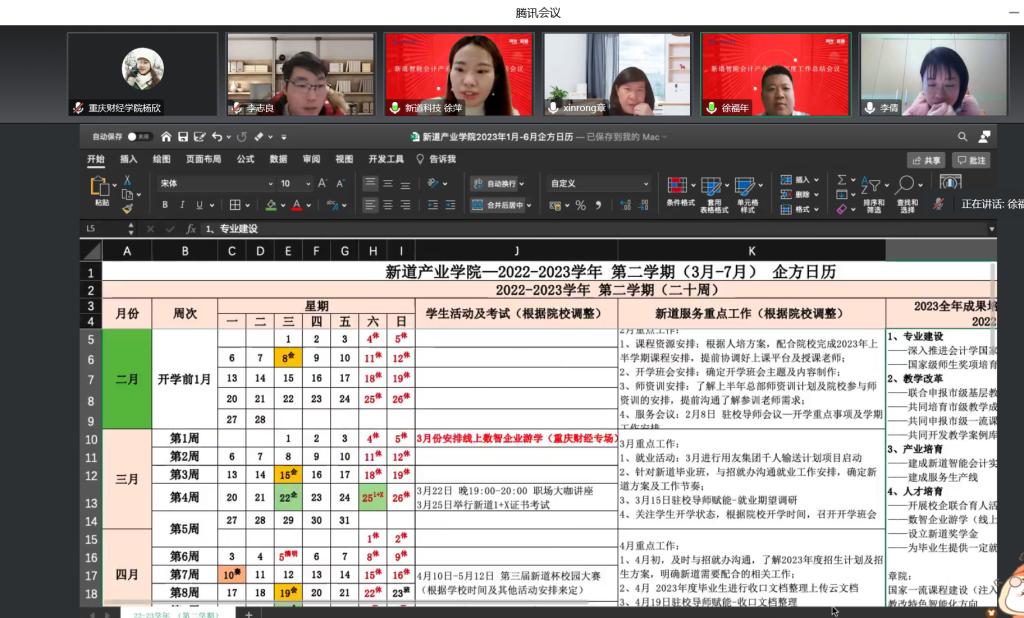Switch to the 插入 (Insert) ribbon tab
The height and width of the screenshot is (618, 1024).
pos(129,160)
